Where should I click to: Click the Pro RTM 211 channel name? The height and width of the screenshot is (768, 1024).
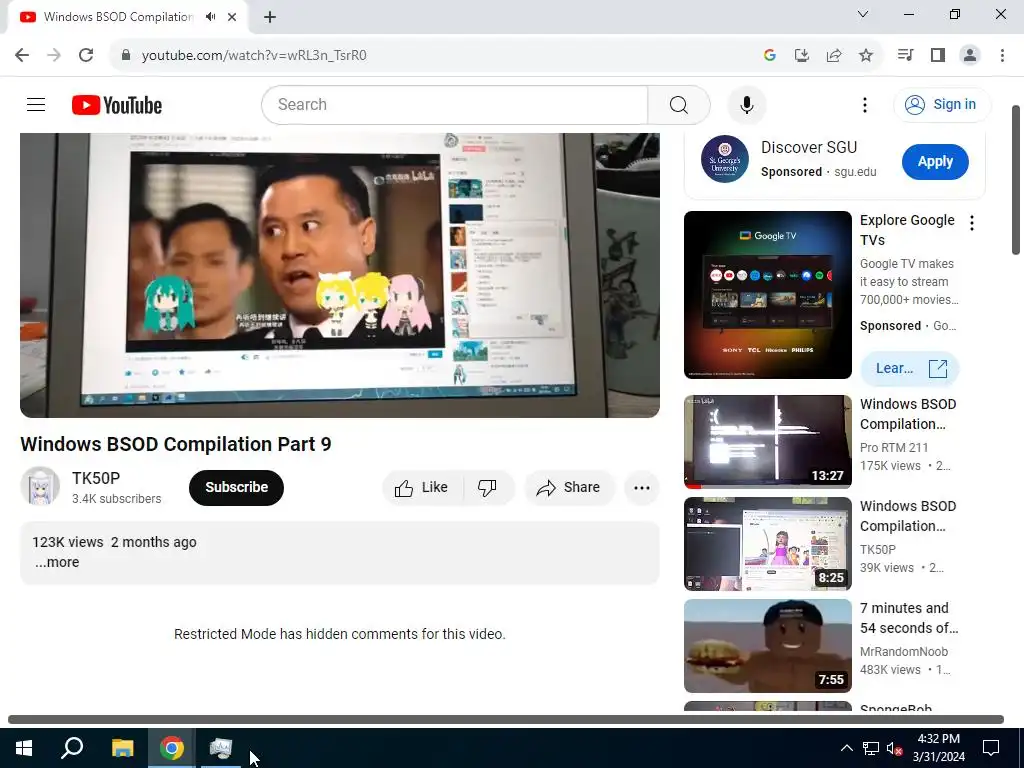(x=893, y=447)
